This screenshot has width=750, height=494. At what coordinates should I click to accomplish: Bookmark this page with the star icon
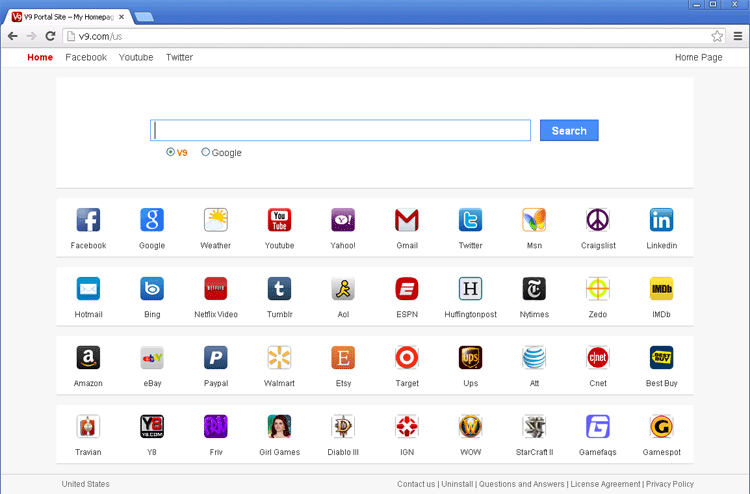717,36
